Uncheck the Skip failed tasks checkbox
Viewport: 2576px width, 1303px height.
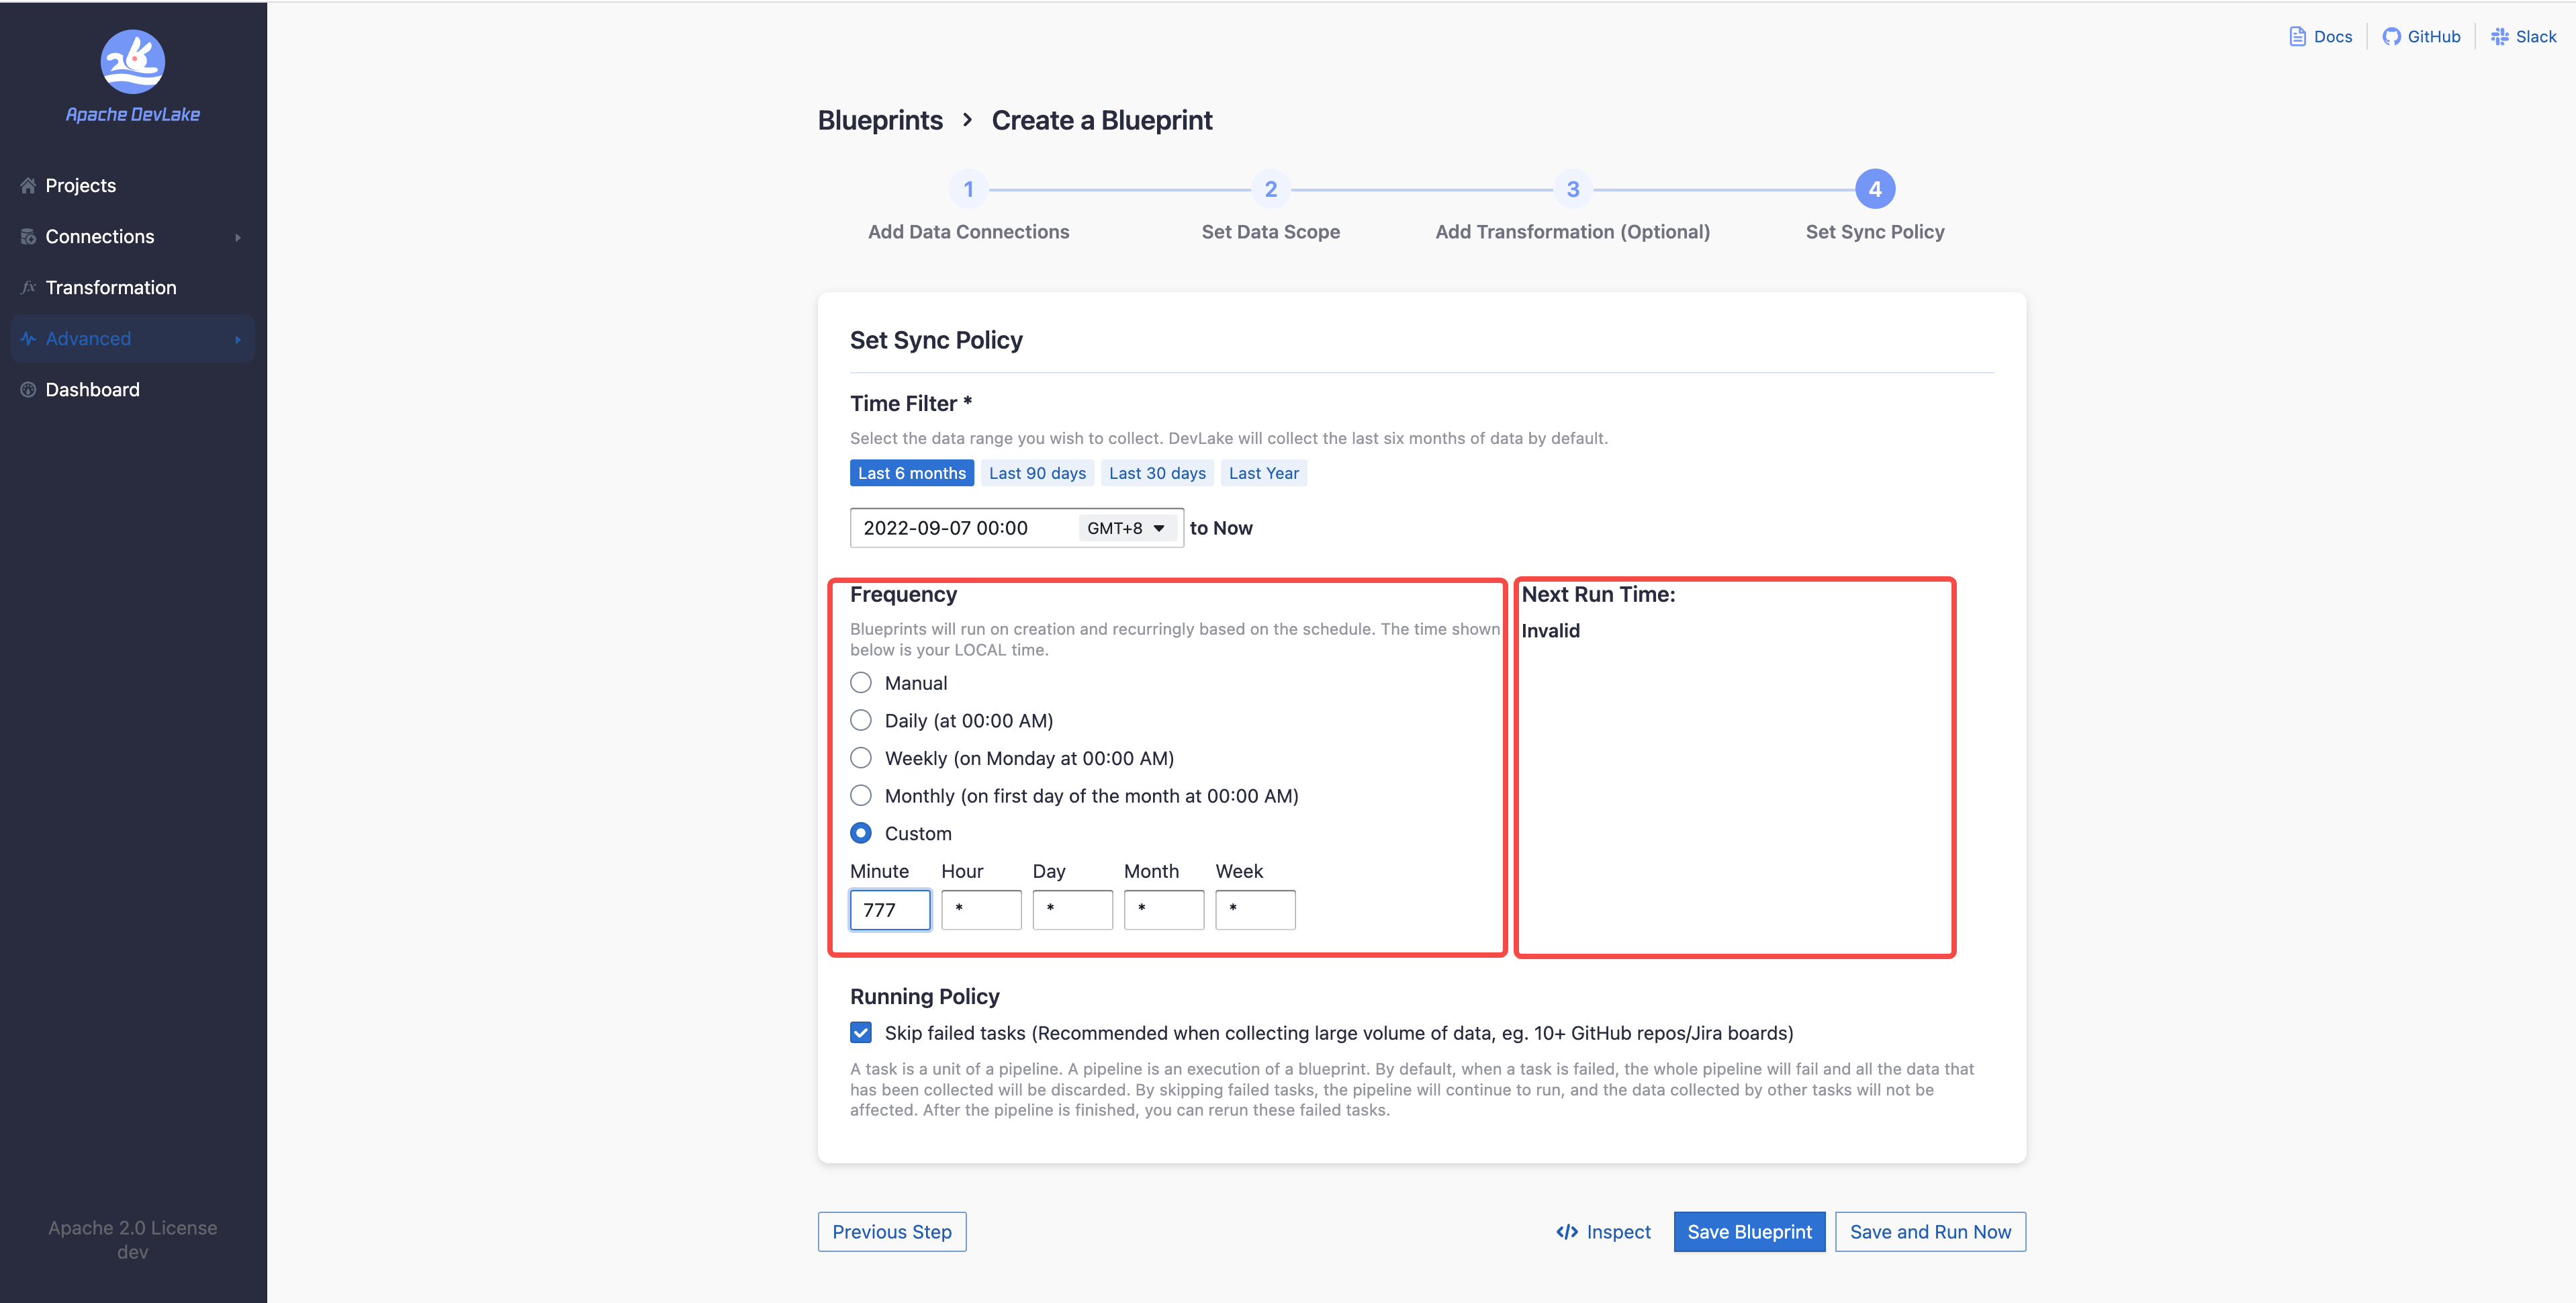click(x=861, y=1033)
